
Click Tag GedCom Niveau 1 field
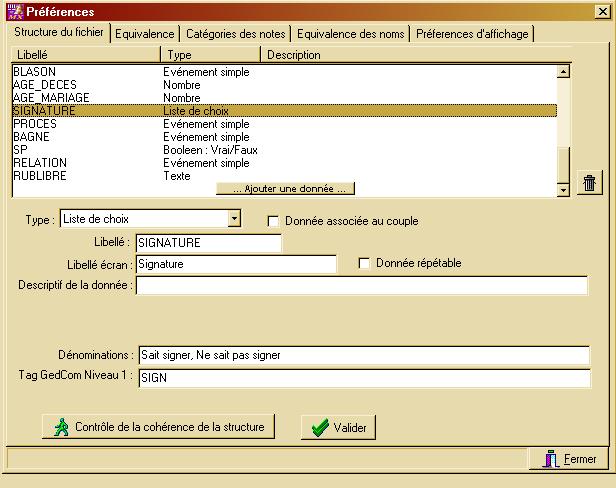click(x=364, y=378)
